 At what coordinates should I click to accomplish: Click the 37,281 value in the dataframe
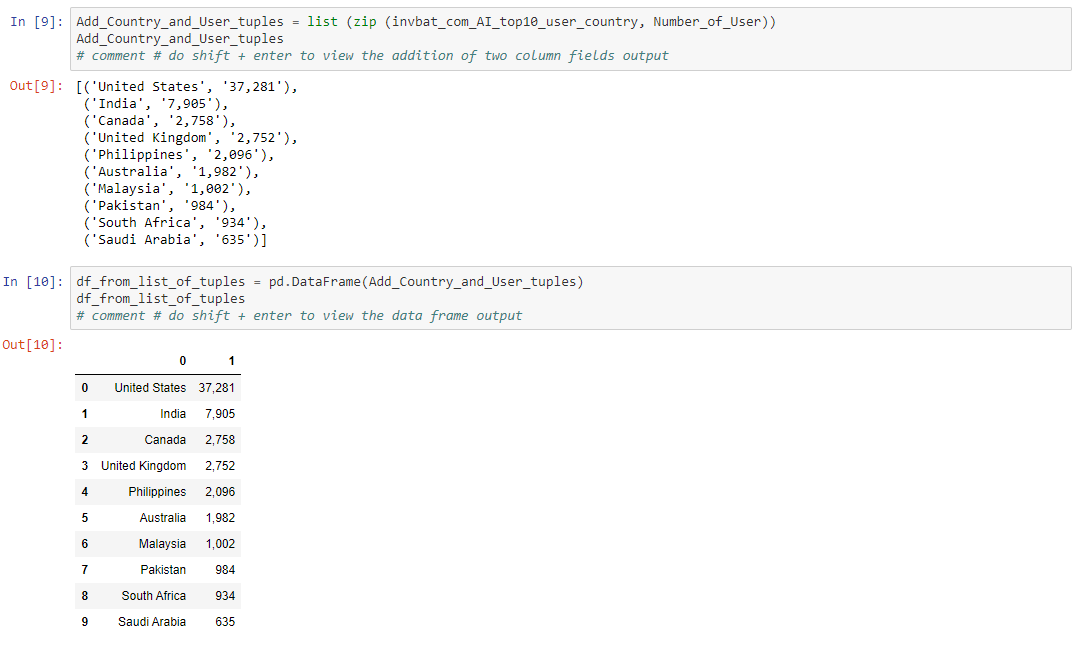pyautogui.click(x=217, y=388)
